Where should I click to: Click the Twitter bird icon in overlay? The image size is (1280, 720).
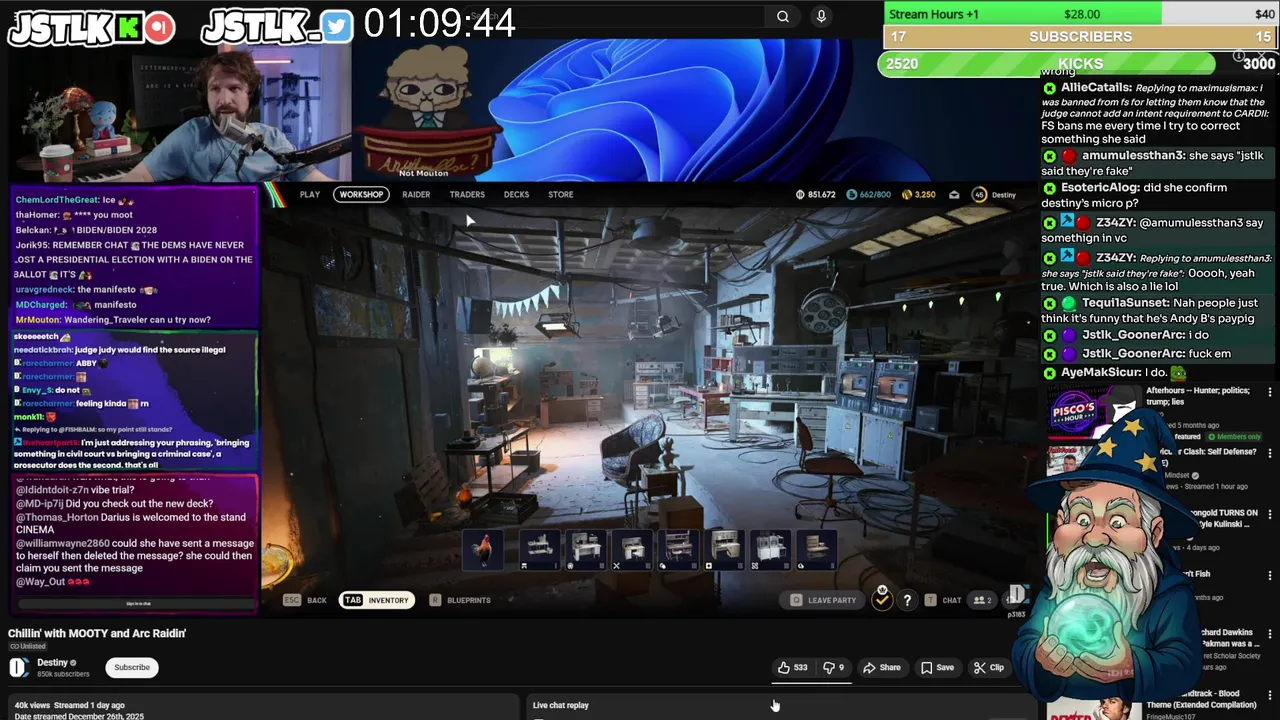click(337, 27)
